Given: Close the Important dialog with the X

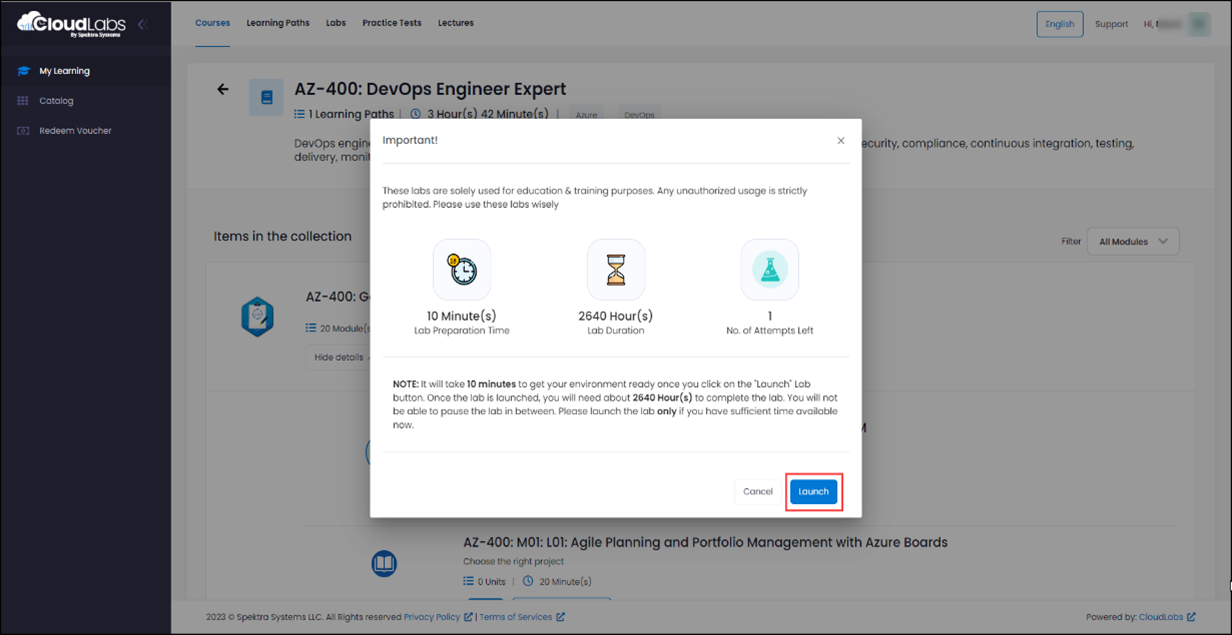Looking at the screenshot, I should (x=841, y=141).
